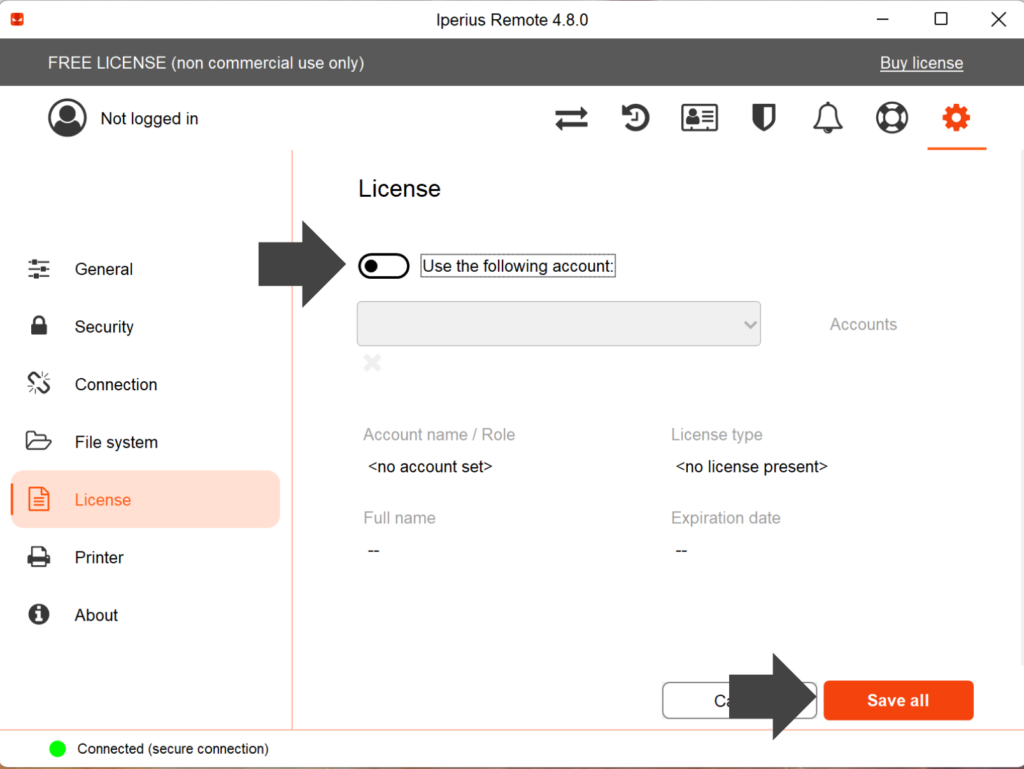Select the <no account set> value
Image resolution: width=1024 pixels, height=769 pixels.
tap(430, 467)
